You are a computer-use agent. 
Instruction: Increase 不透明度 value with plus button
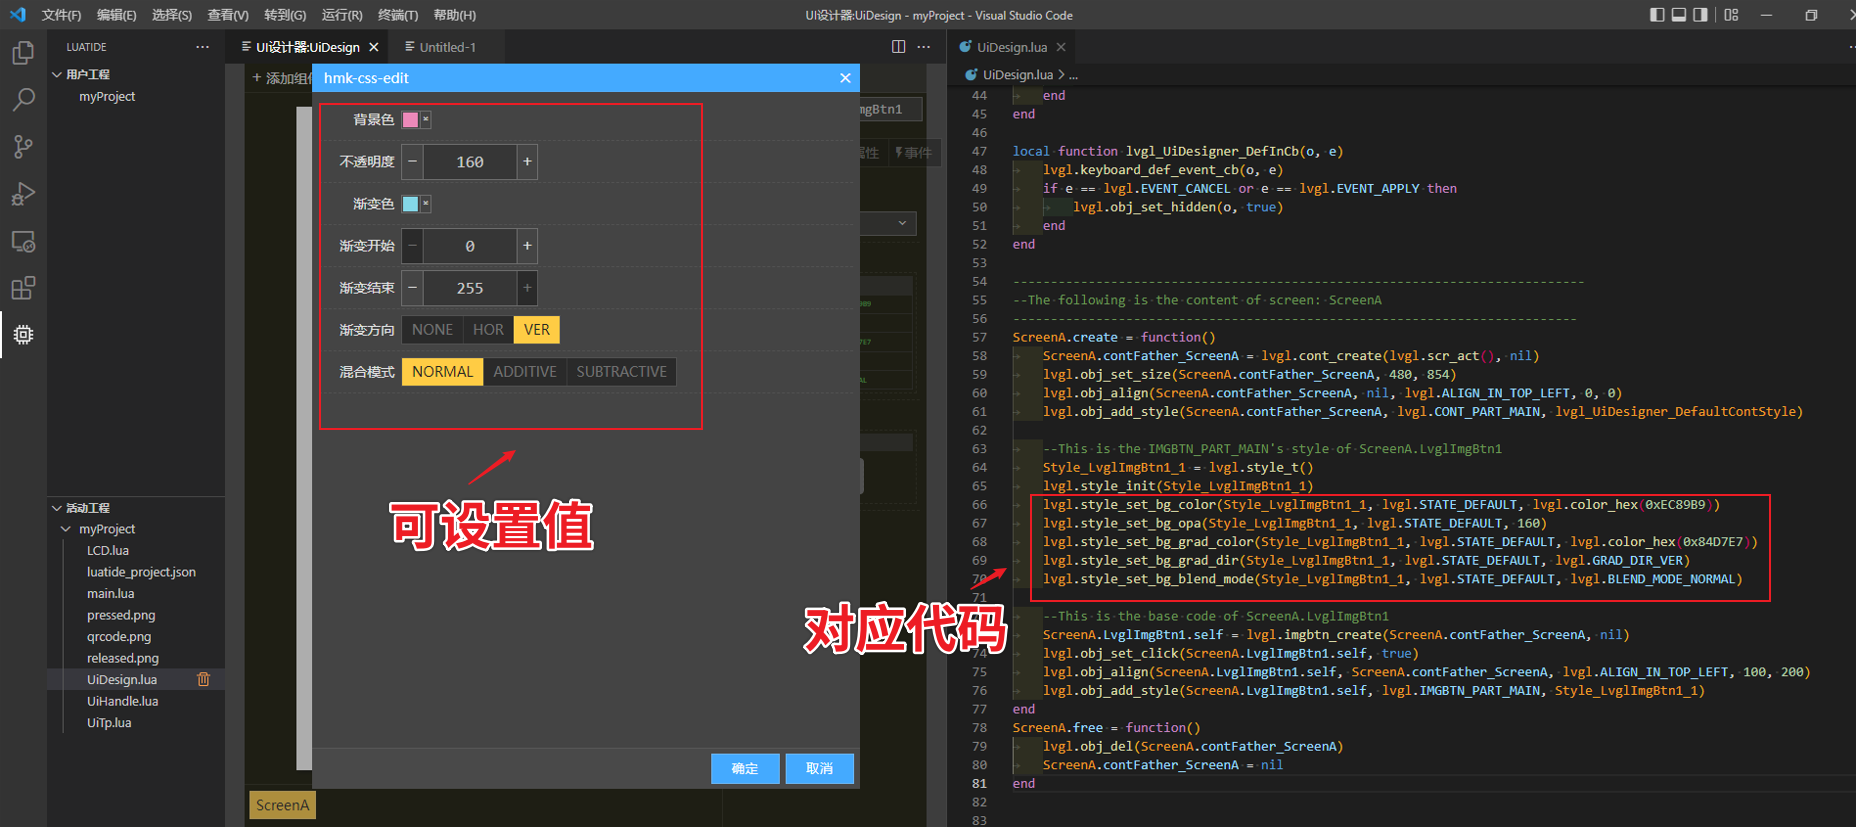(527, 162)
